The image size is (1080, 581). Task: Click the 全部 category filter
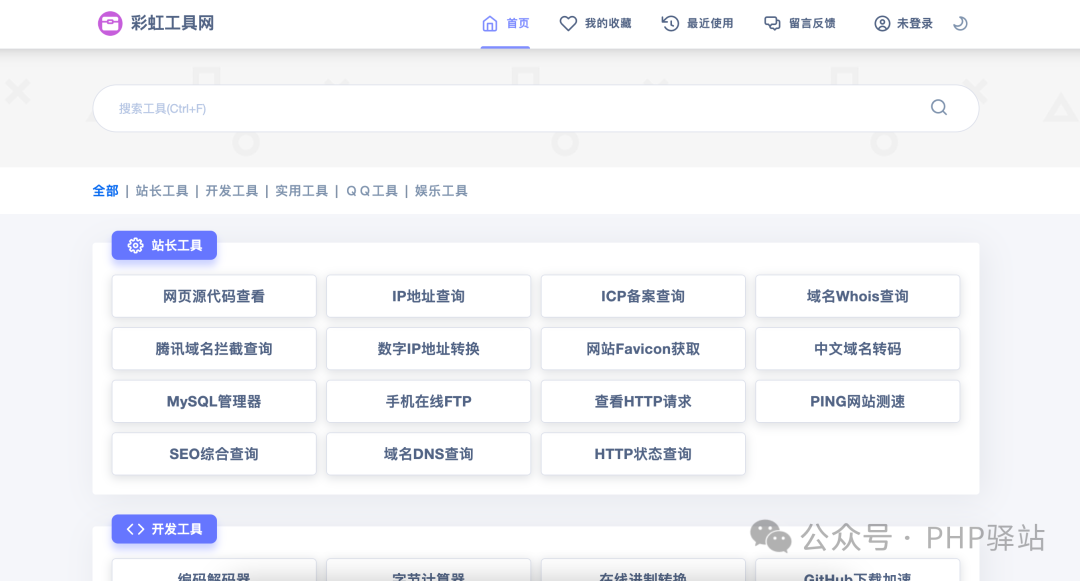tap(105, 190)
